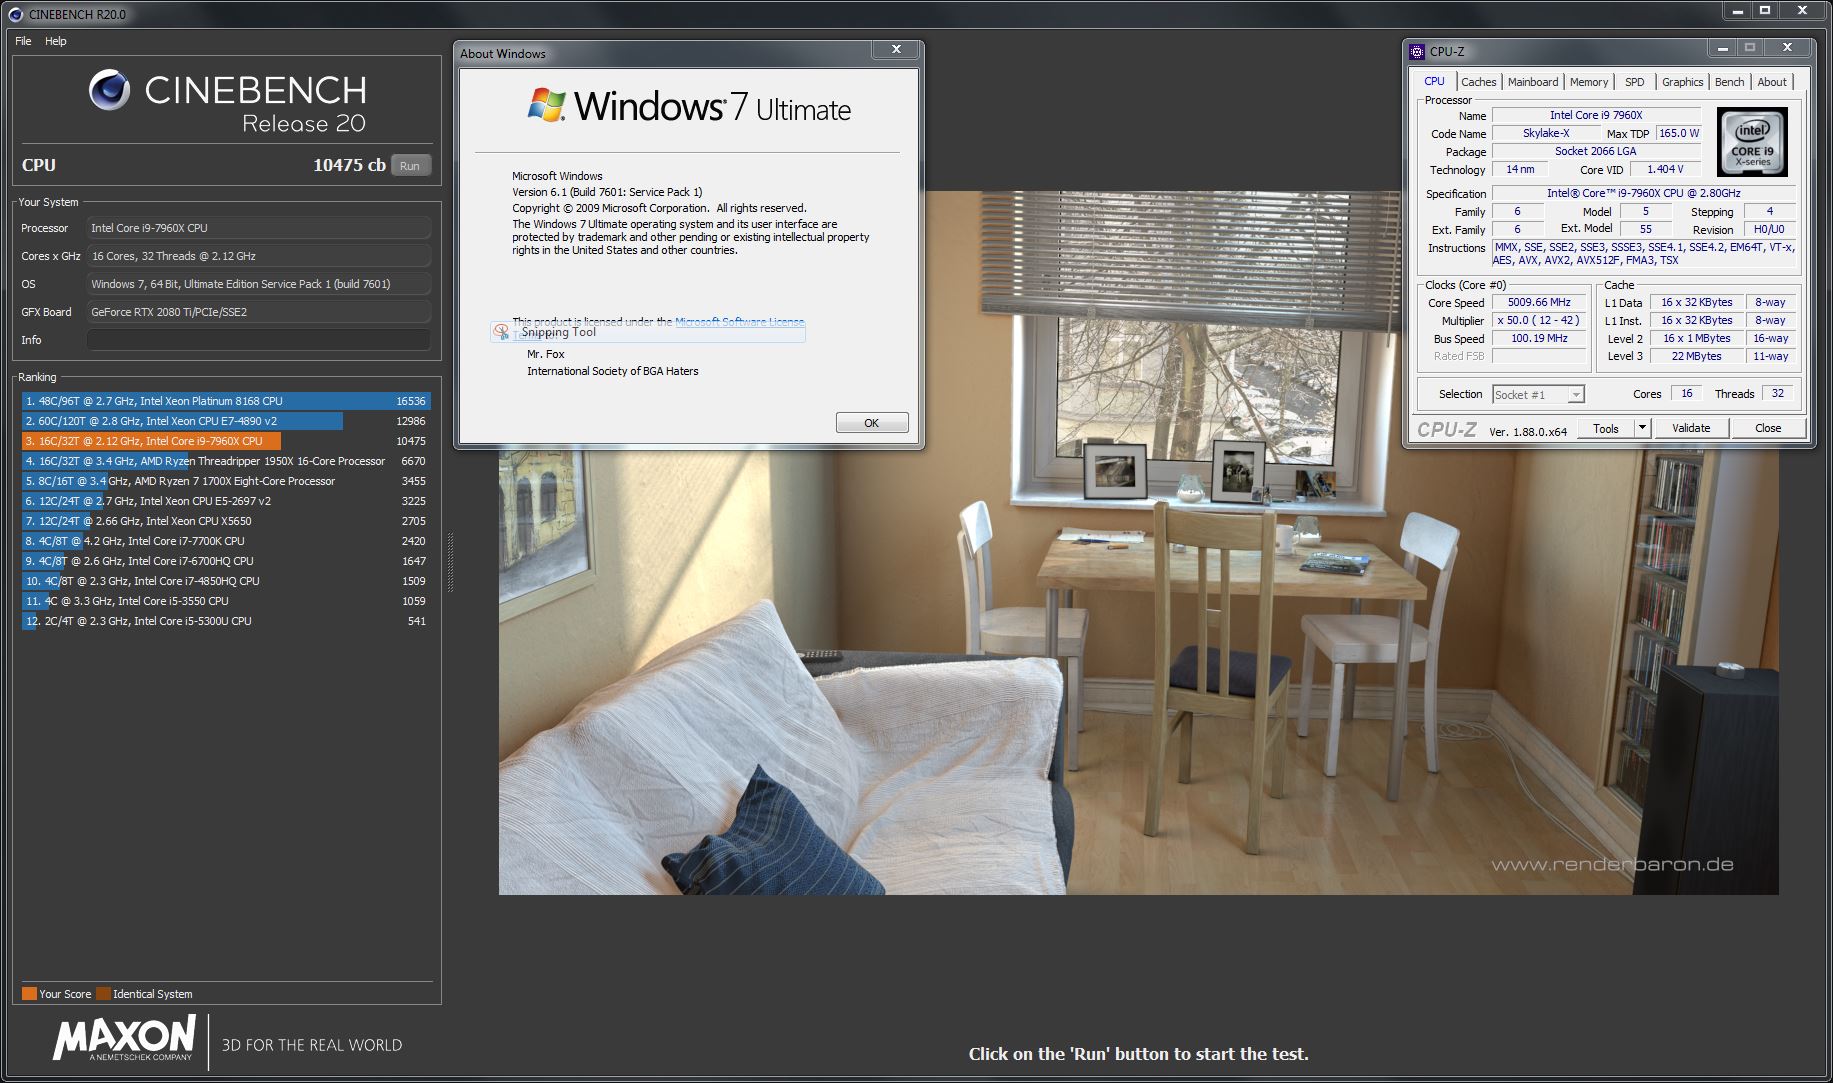Click the Cinebench title bar app icon
The height and width of the screenshot is (1083, 1833).
pos(16,14)
